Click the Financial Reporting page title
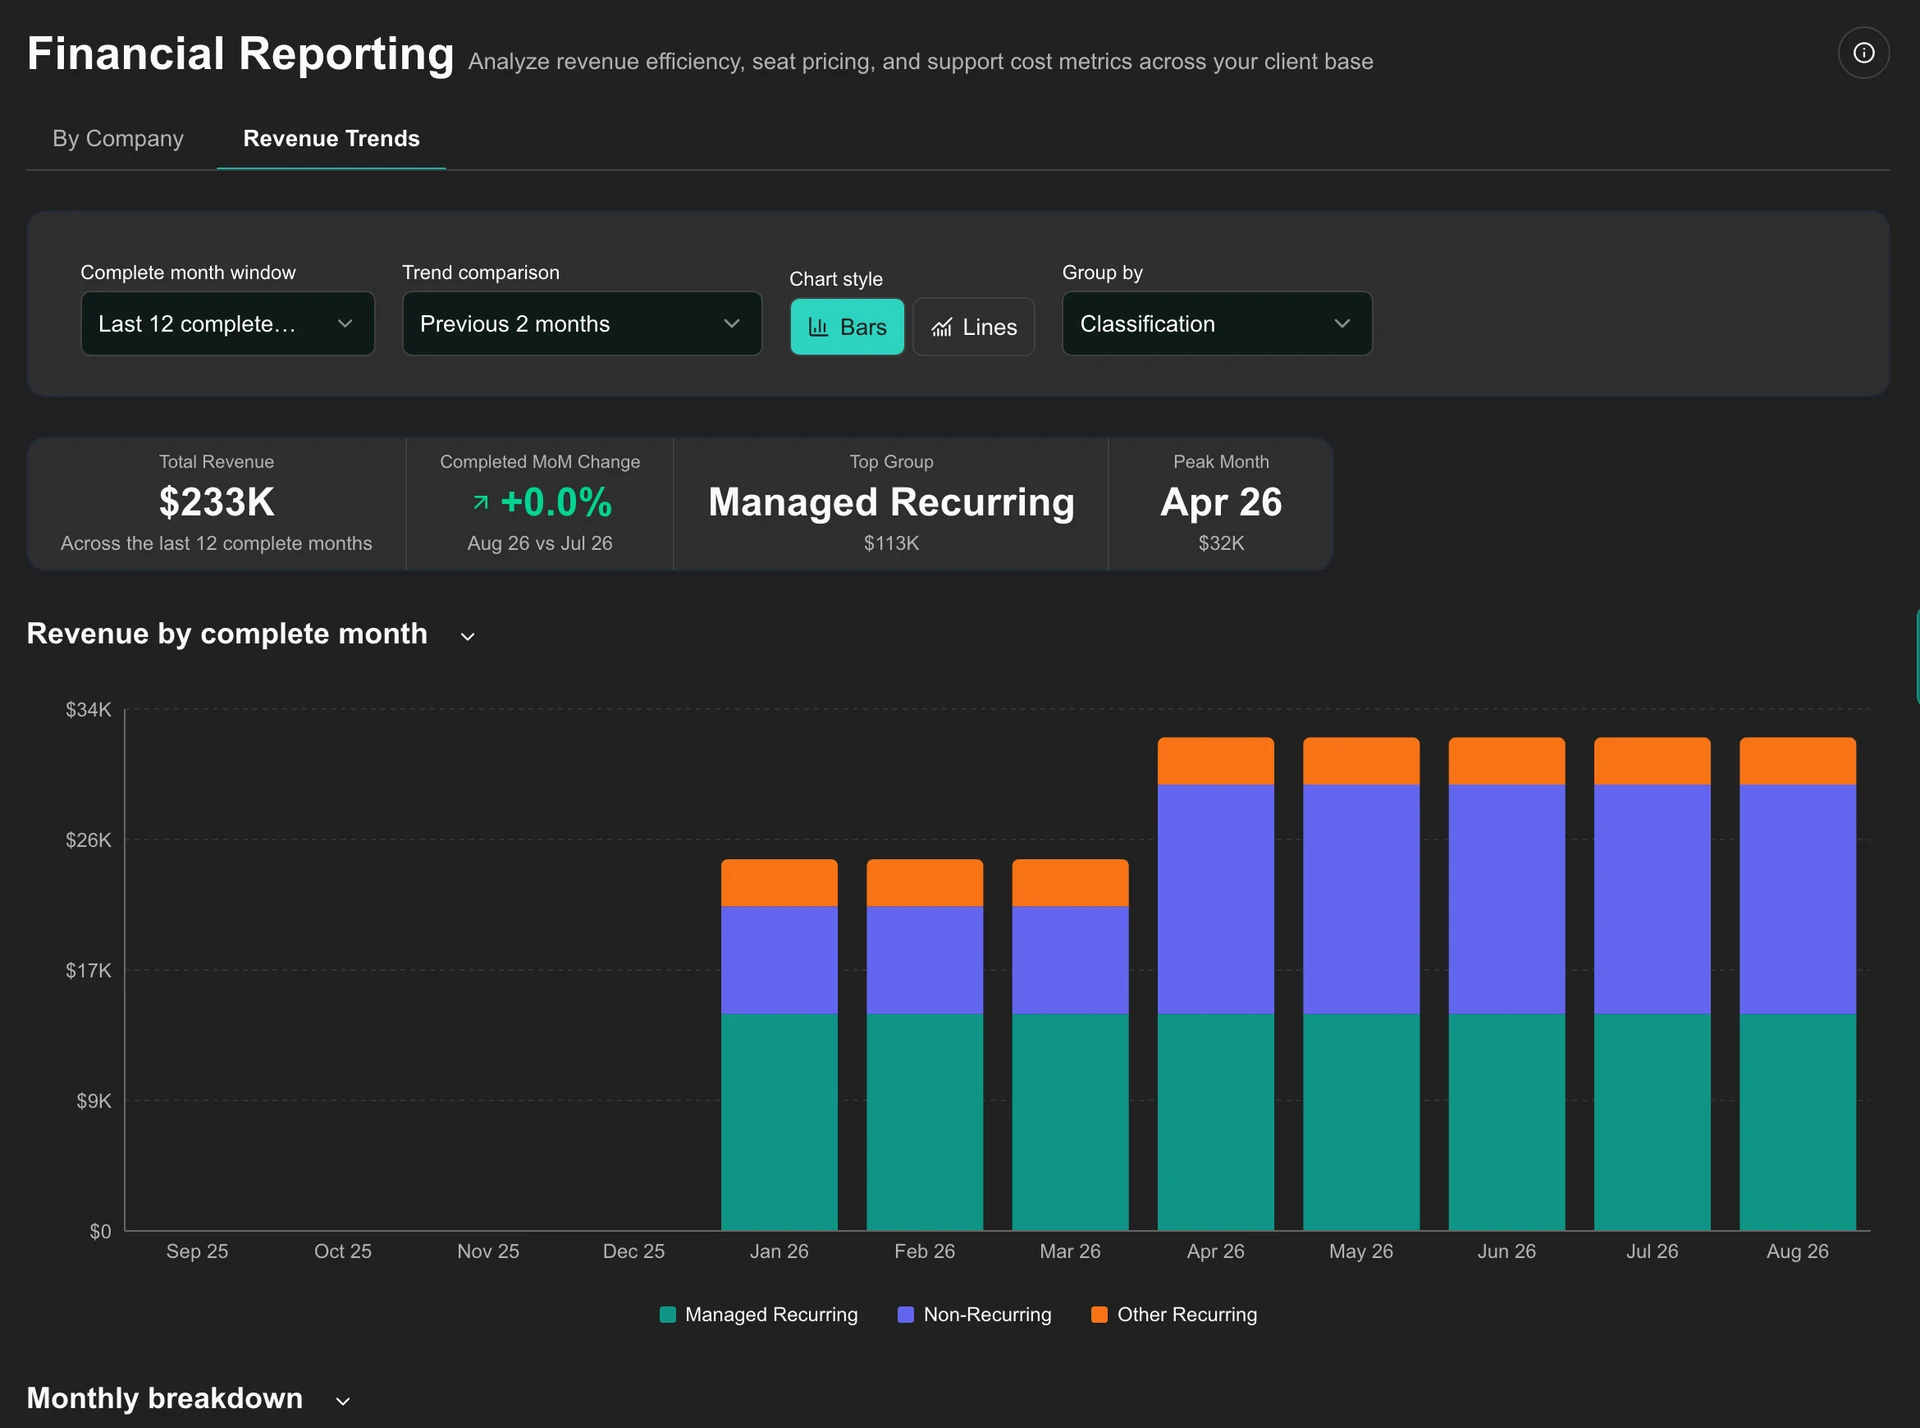 [x=240, y=54]
